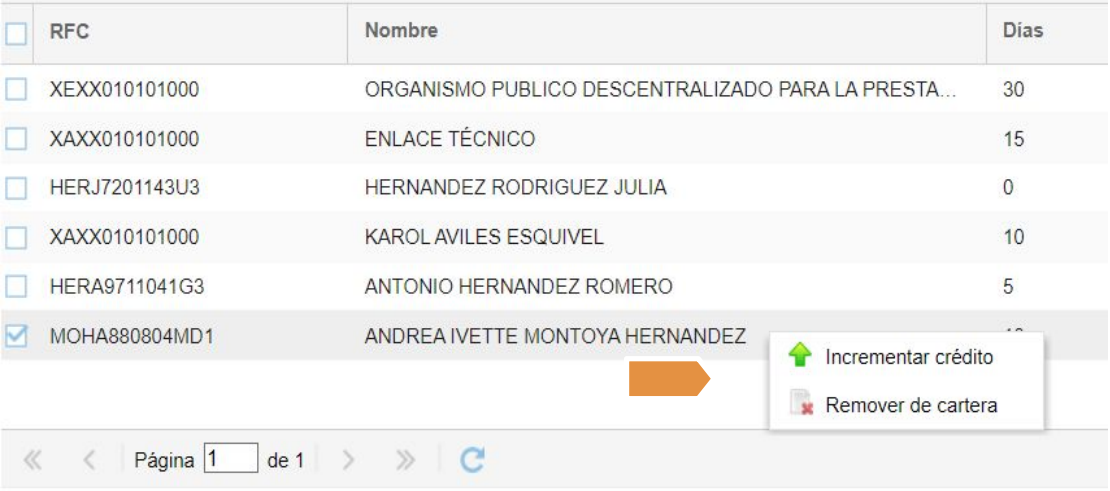This screenshot has height=491, width=1110.
Task: Click the page number input field
Action: 230,459
